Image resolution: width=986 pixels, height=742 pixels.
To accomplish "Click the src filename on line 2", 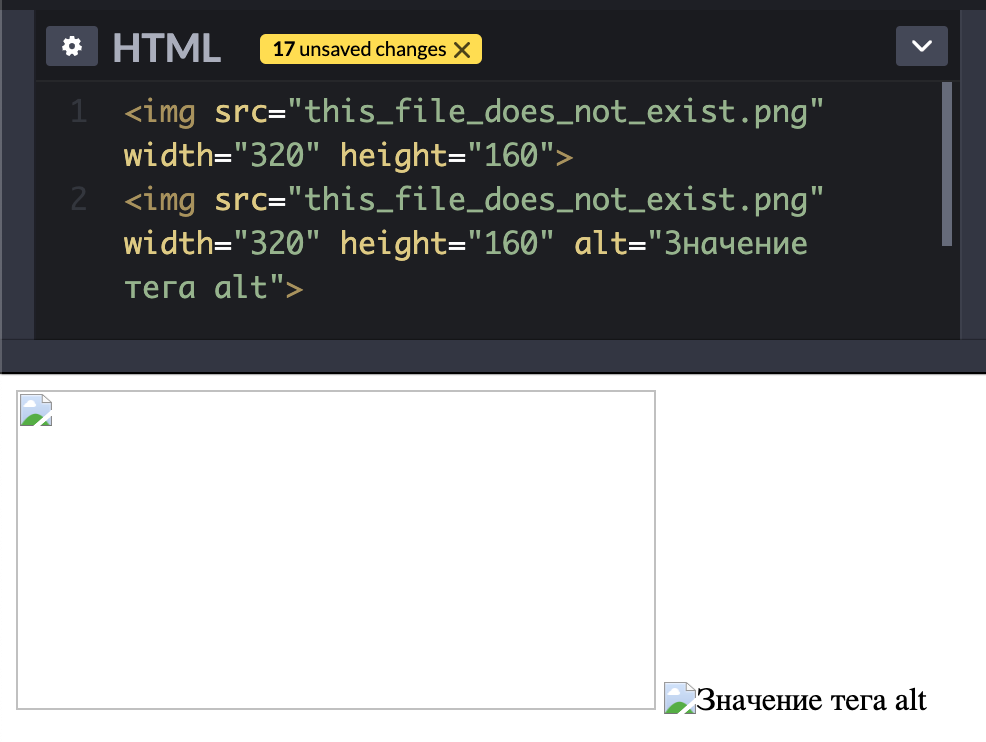I will coord(555,200).
